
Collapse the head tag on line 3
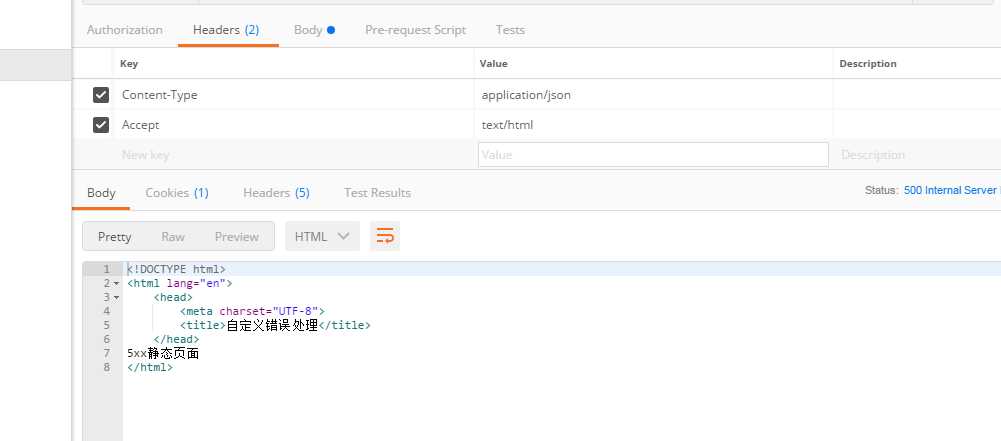pyautogui.click(x=117, y=297)
